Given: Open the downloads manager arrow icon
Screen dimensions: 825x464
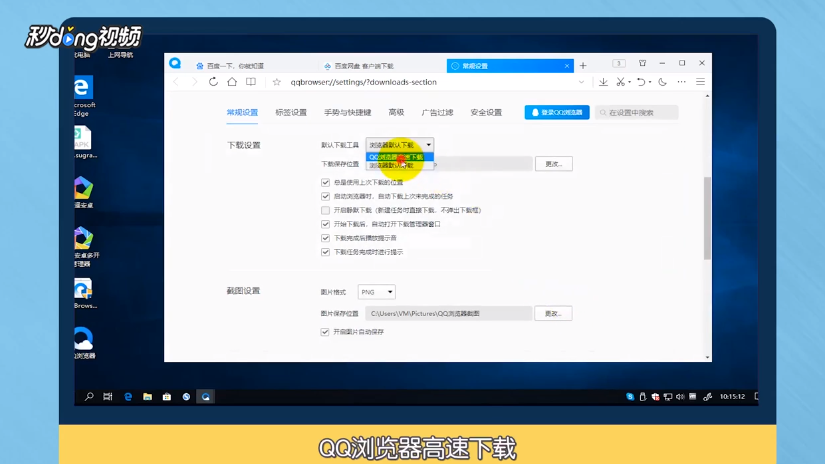Looking at the screenshot, I should pos(603,82).
